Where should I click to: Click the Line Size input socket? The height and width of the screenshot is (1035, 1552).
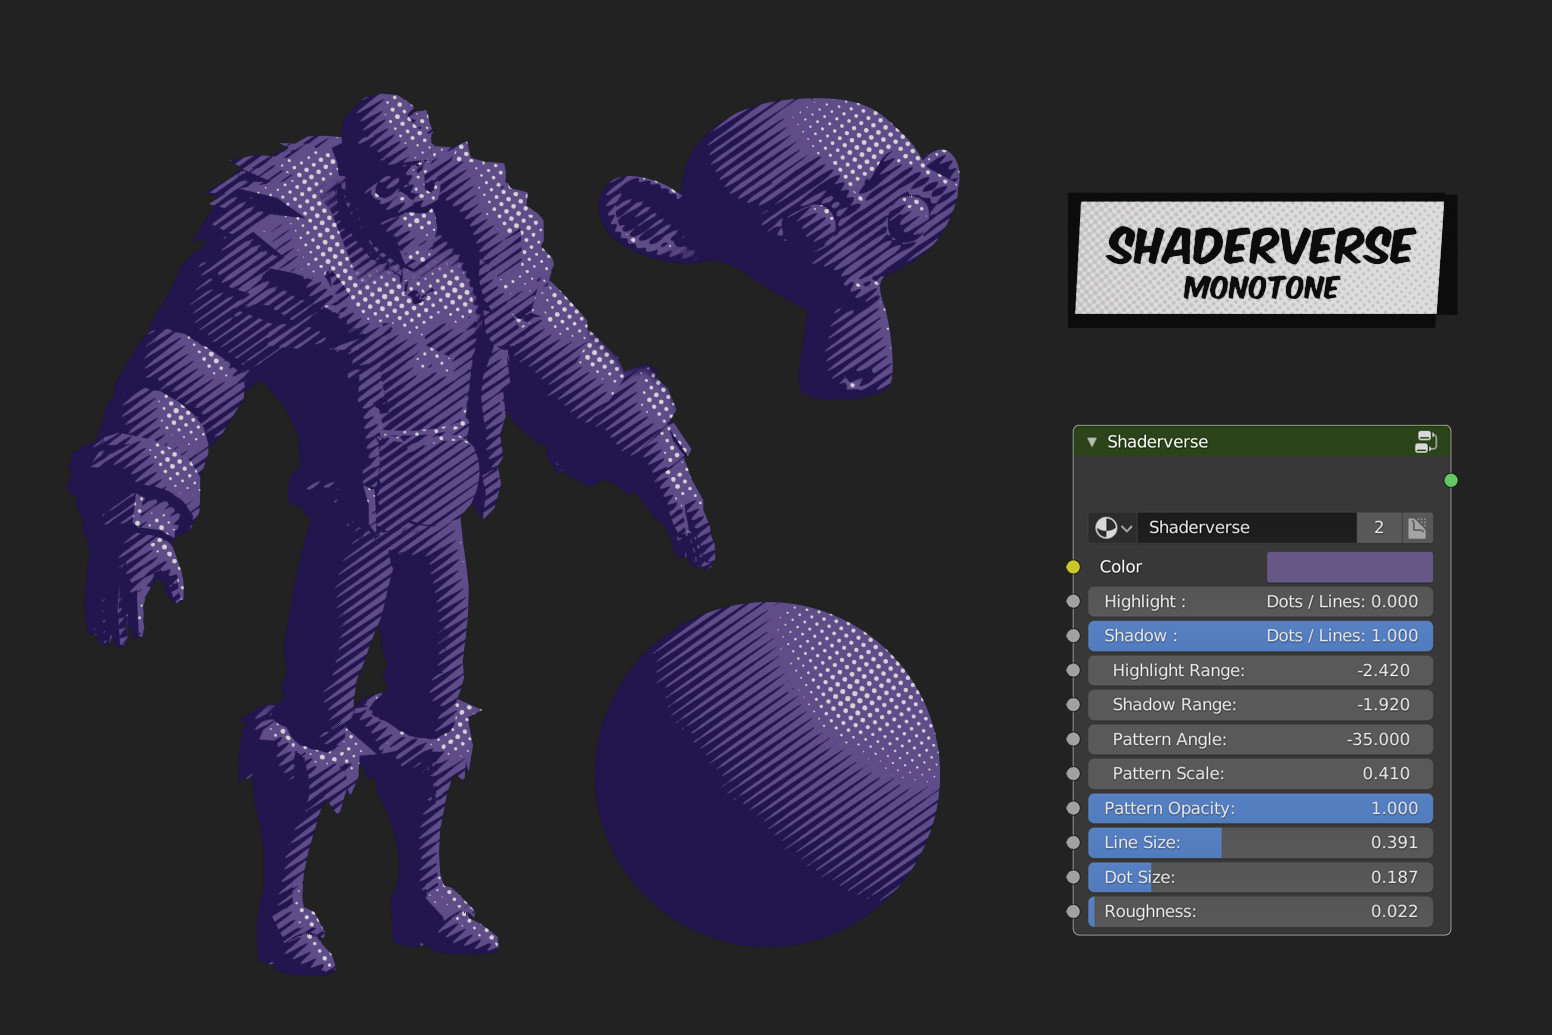point(1073,843)
